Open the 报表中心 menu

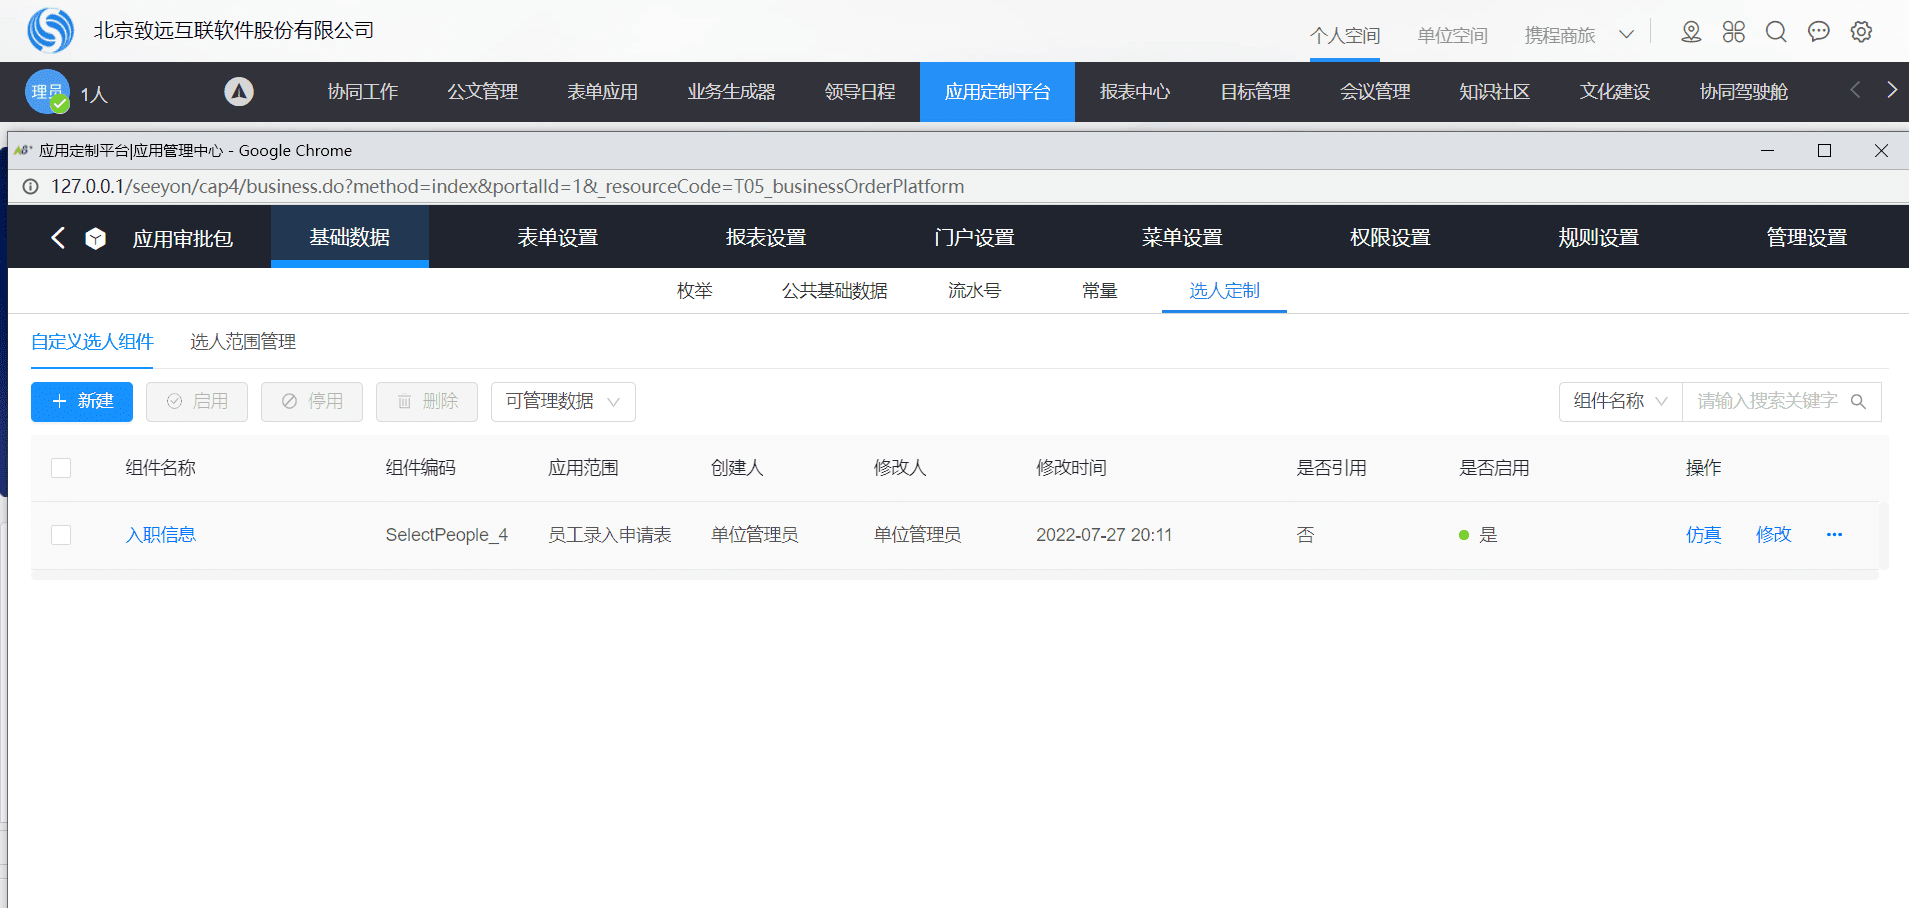(x=1135, y=92)
